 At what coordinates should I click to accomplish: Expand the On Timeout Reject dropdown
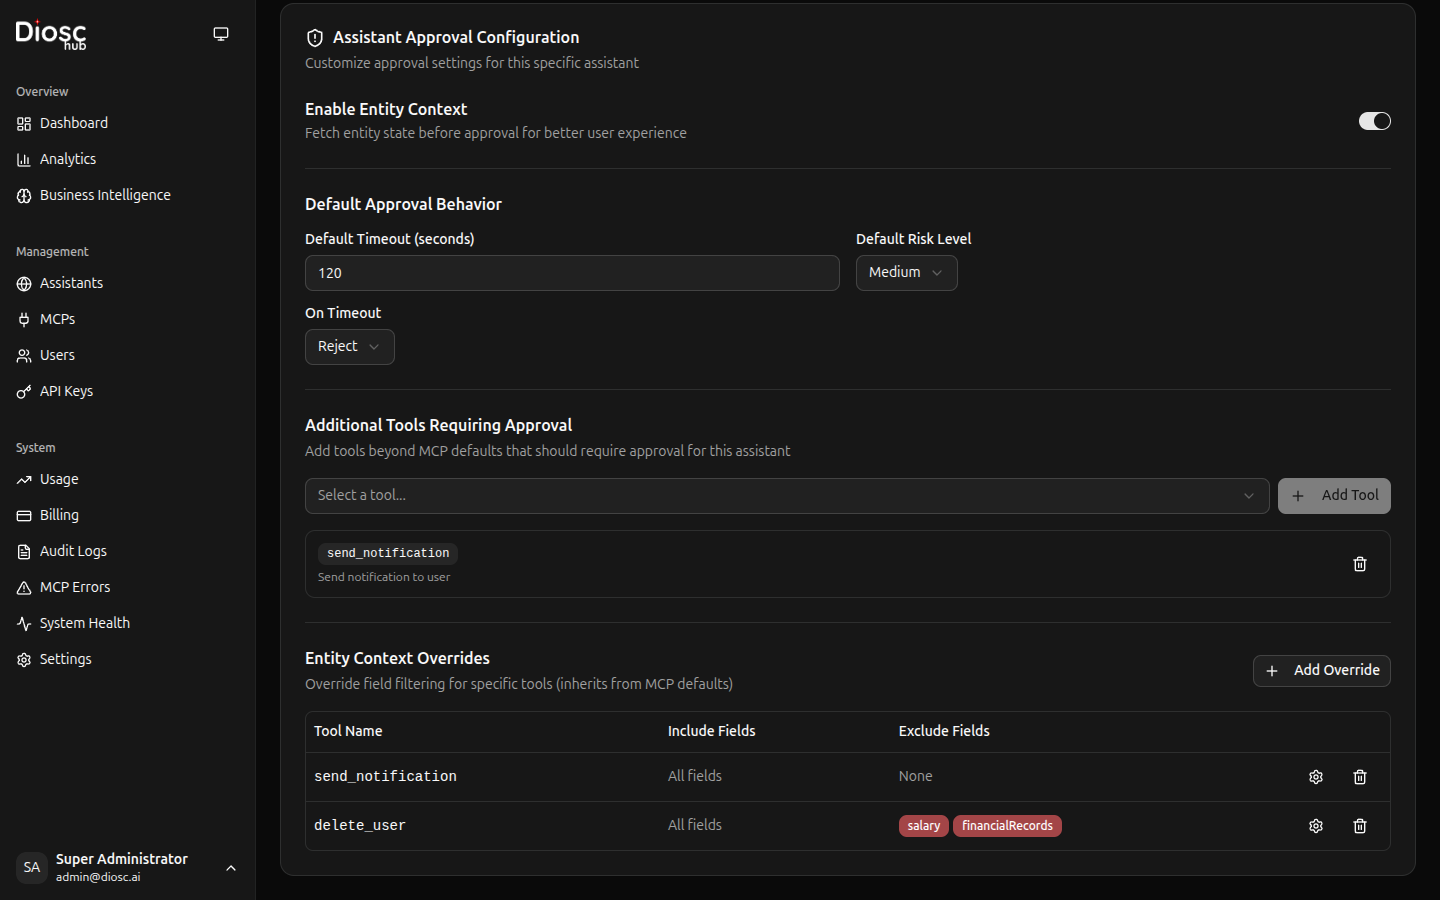click(349, 347)
